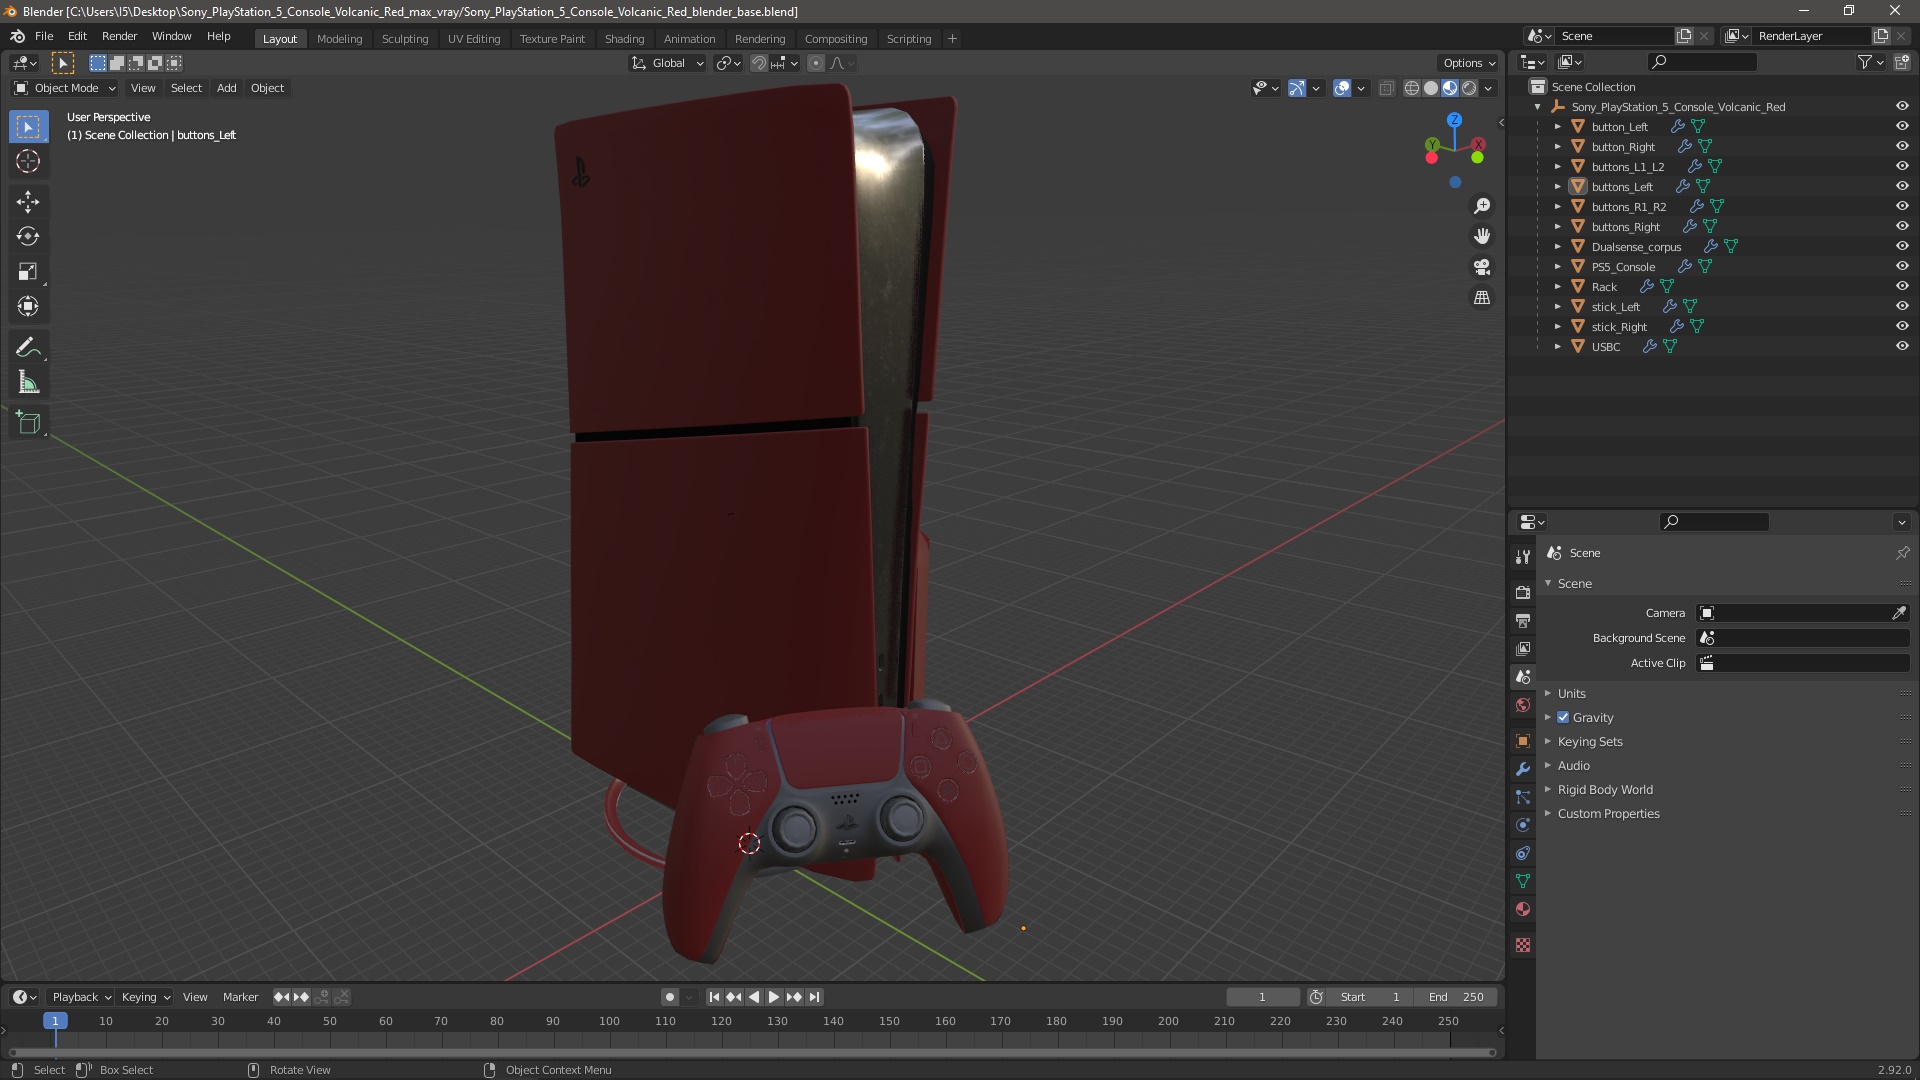Select the Transform tool
This screenshot has height=1080, width=1920.
point(28,307)
